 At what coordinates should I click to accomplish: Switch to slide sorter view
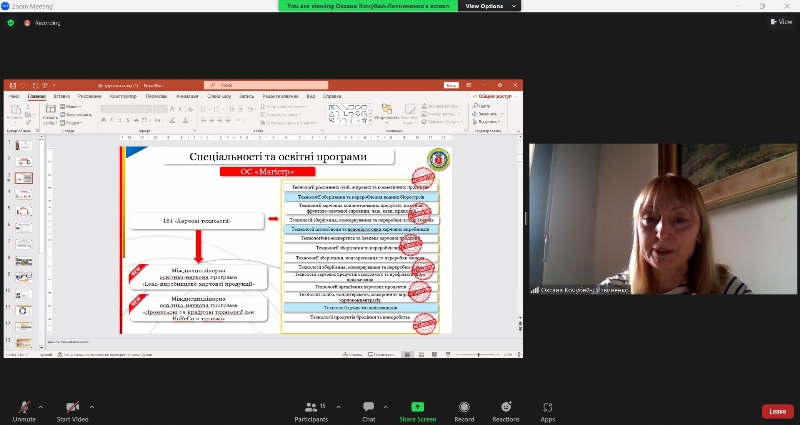[x=421, y=354]
